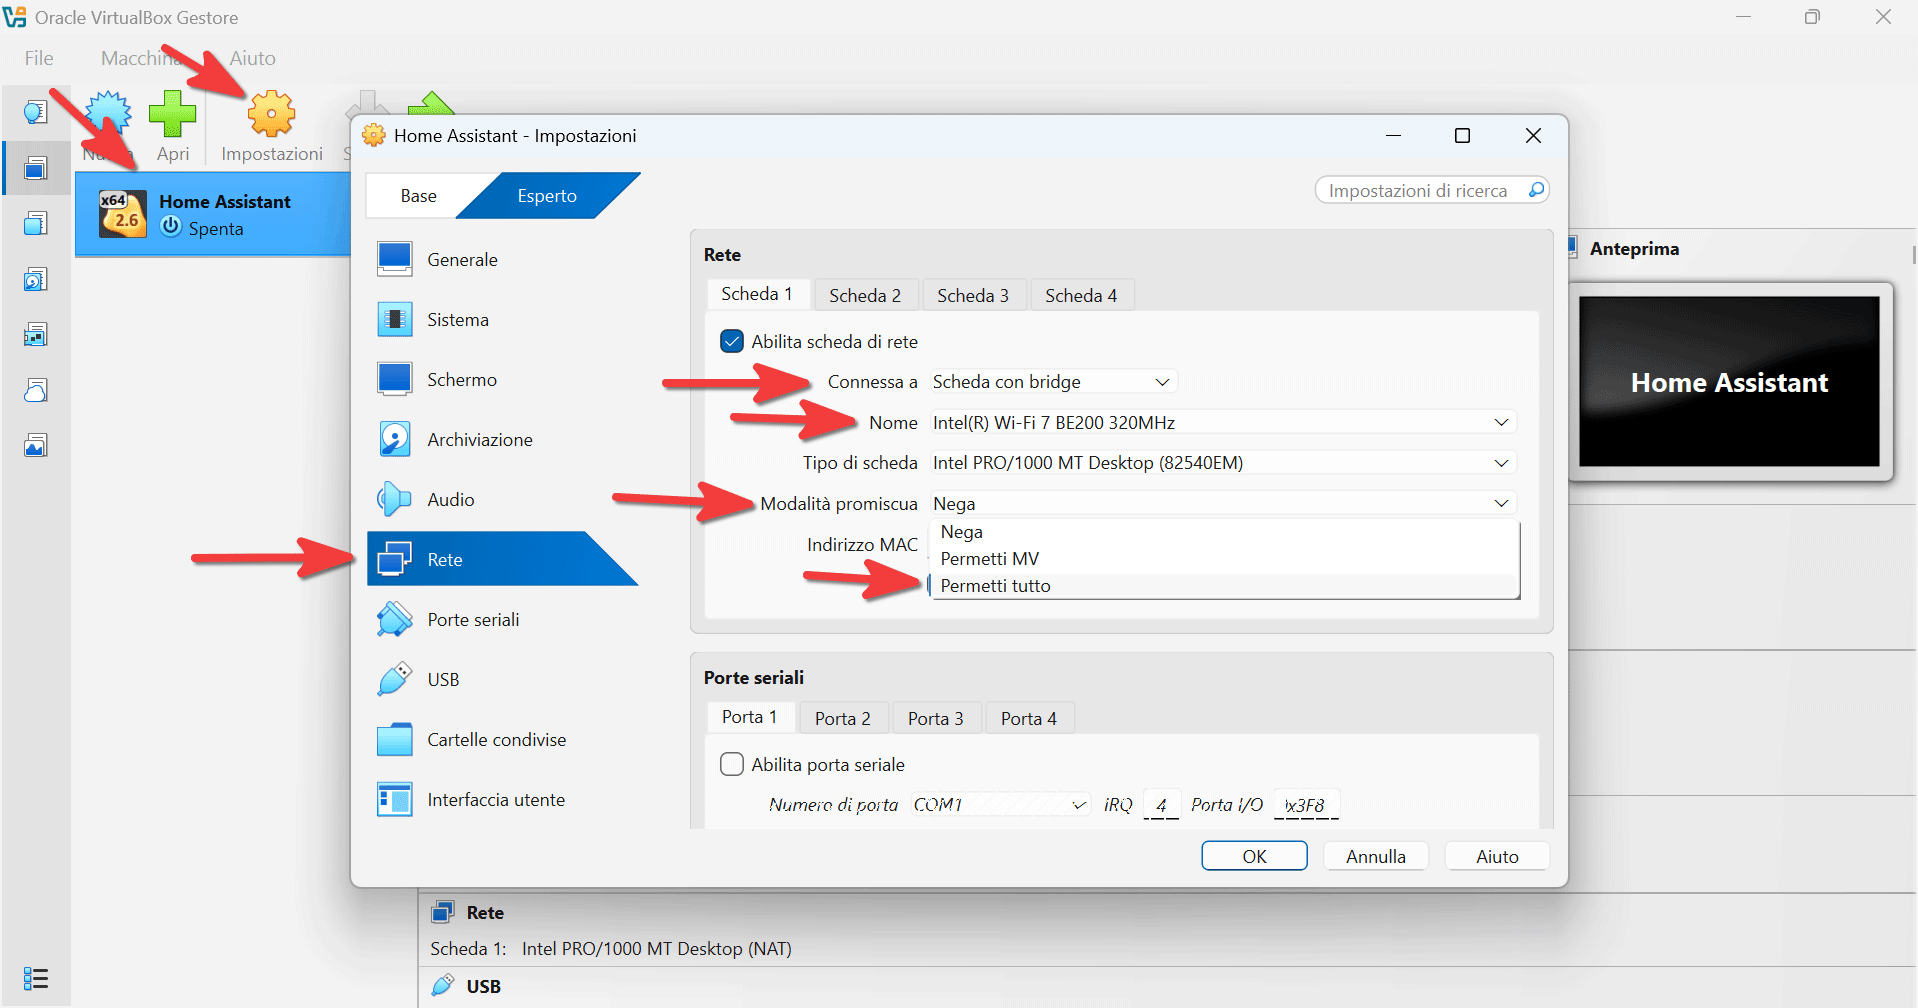1918x1008 pixels.
Task: Choose the Nega option in the open list
Action: (x=1224, y=532)
